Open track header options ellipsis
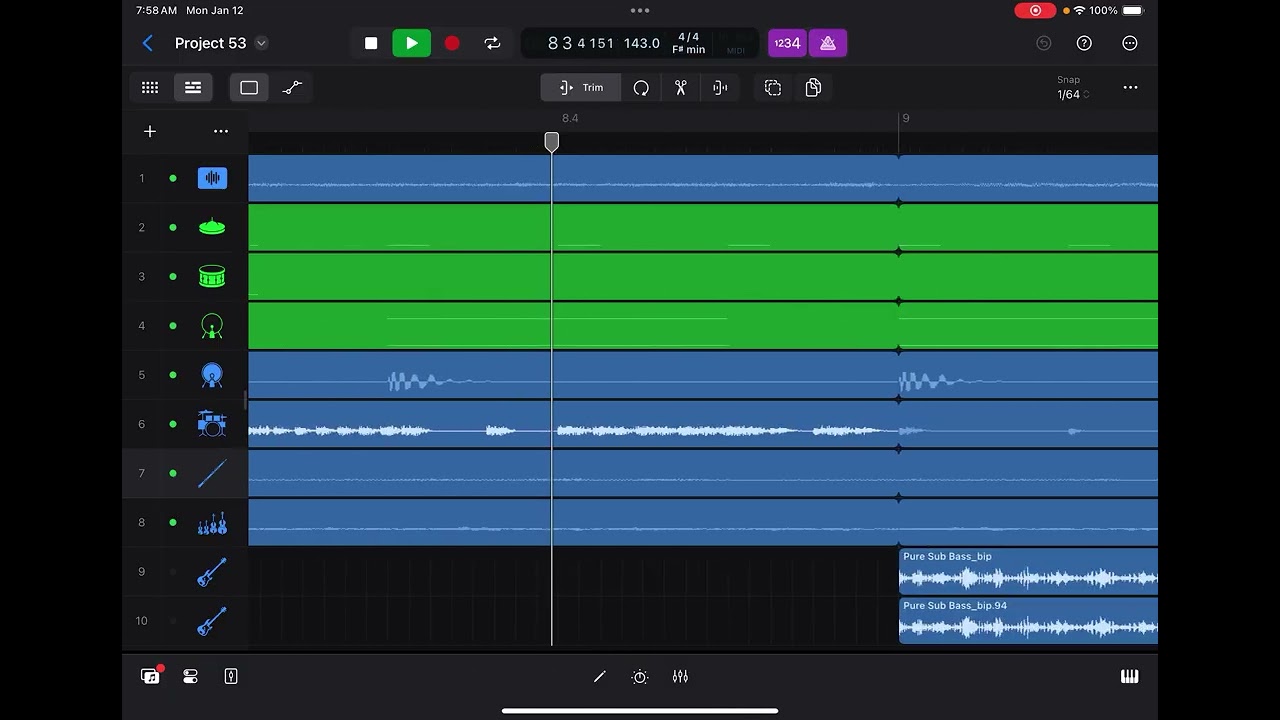This screenshot has height=720, width=1280. 221,131
